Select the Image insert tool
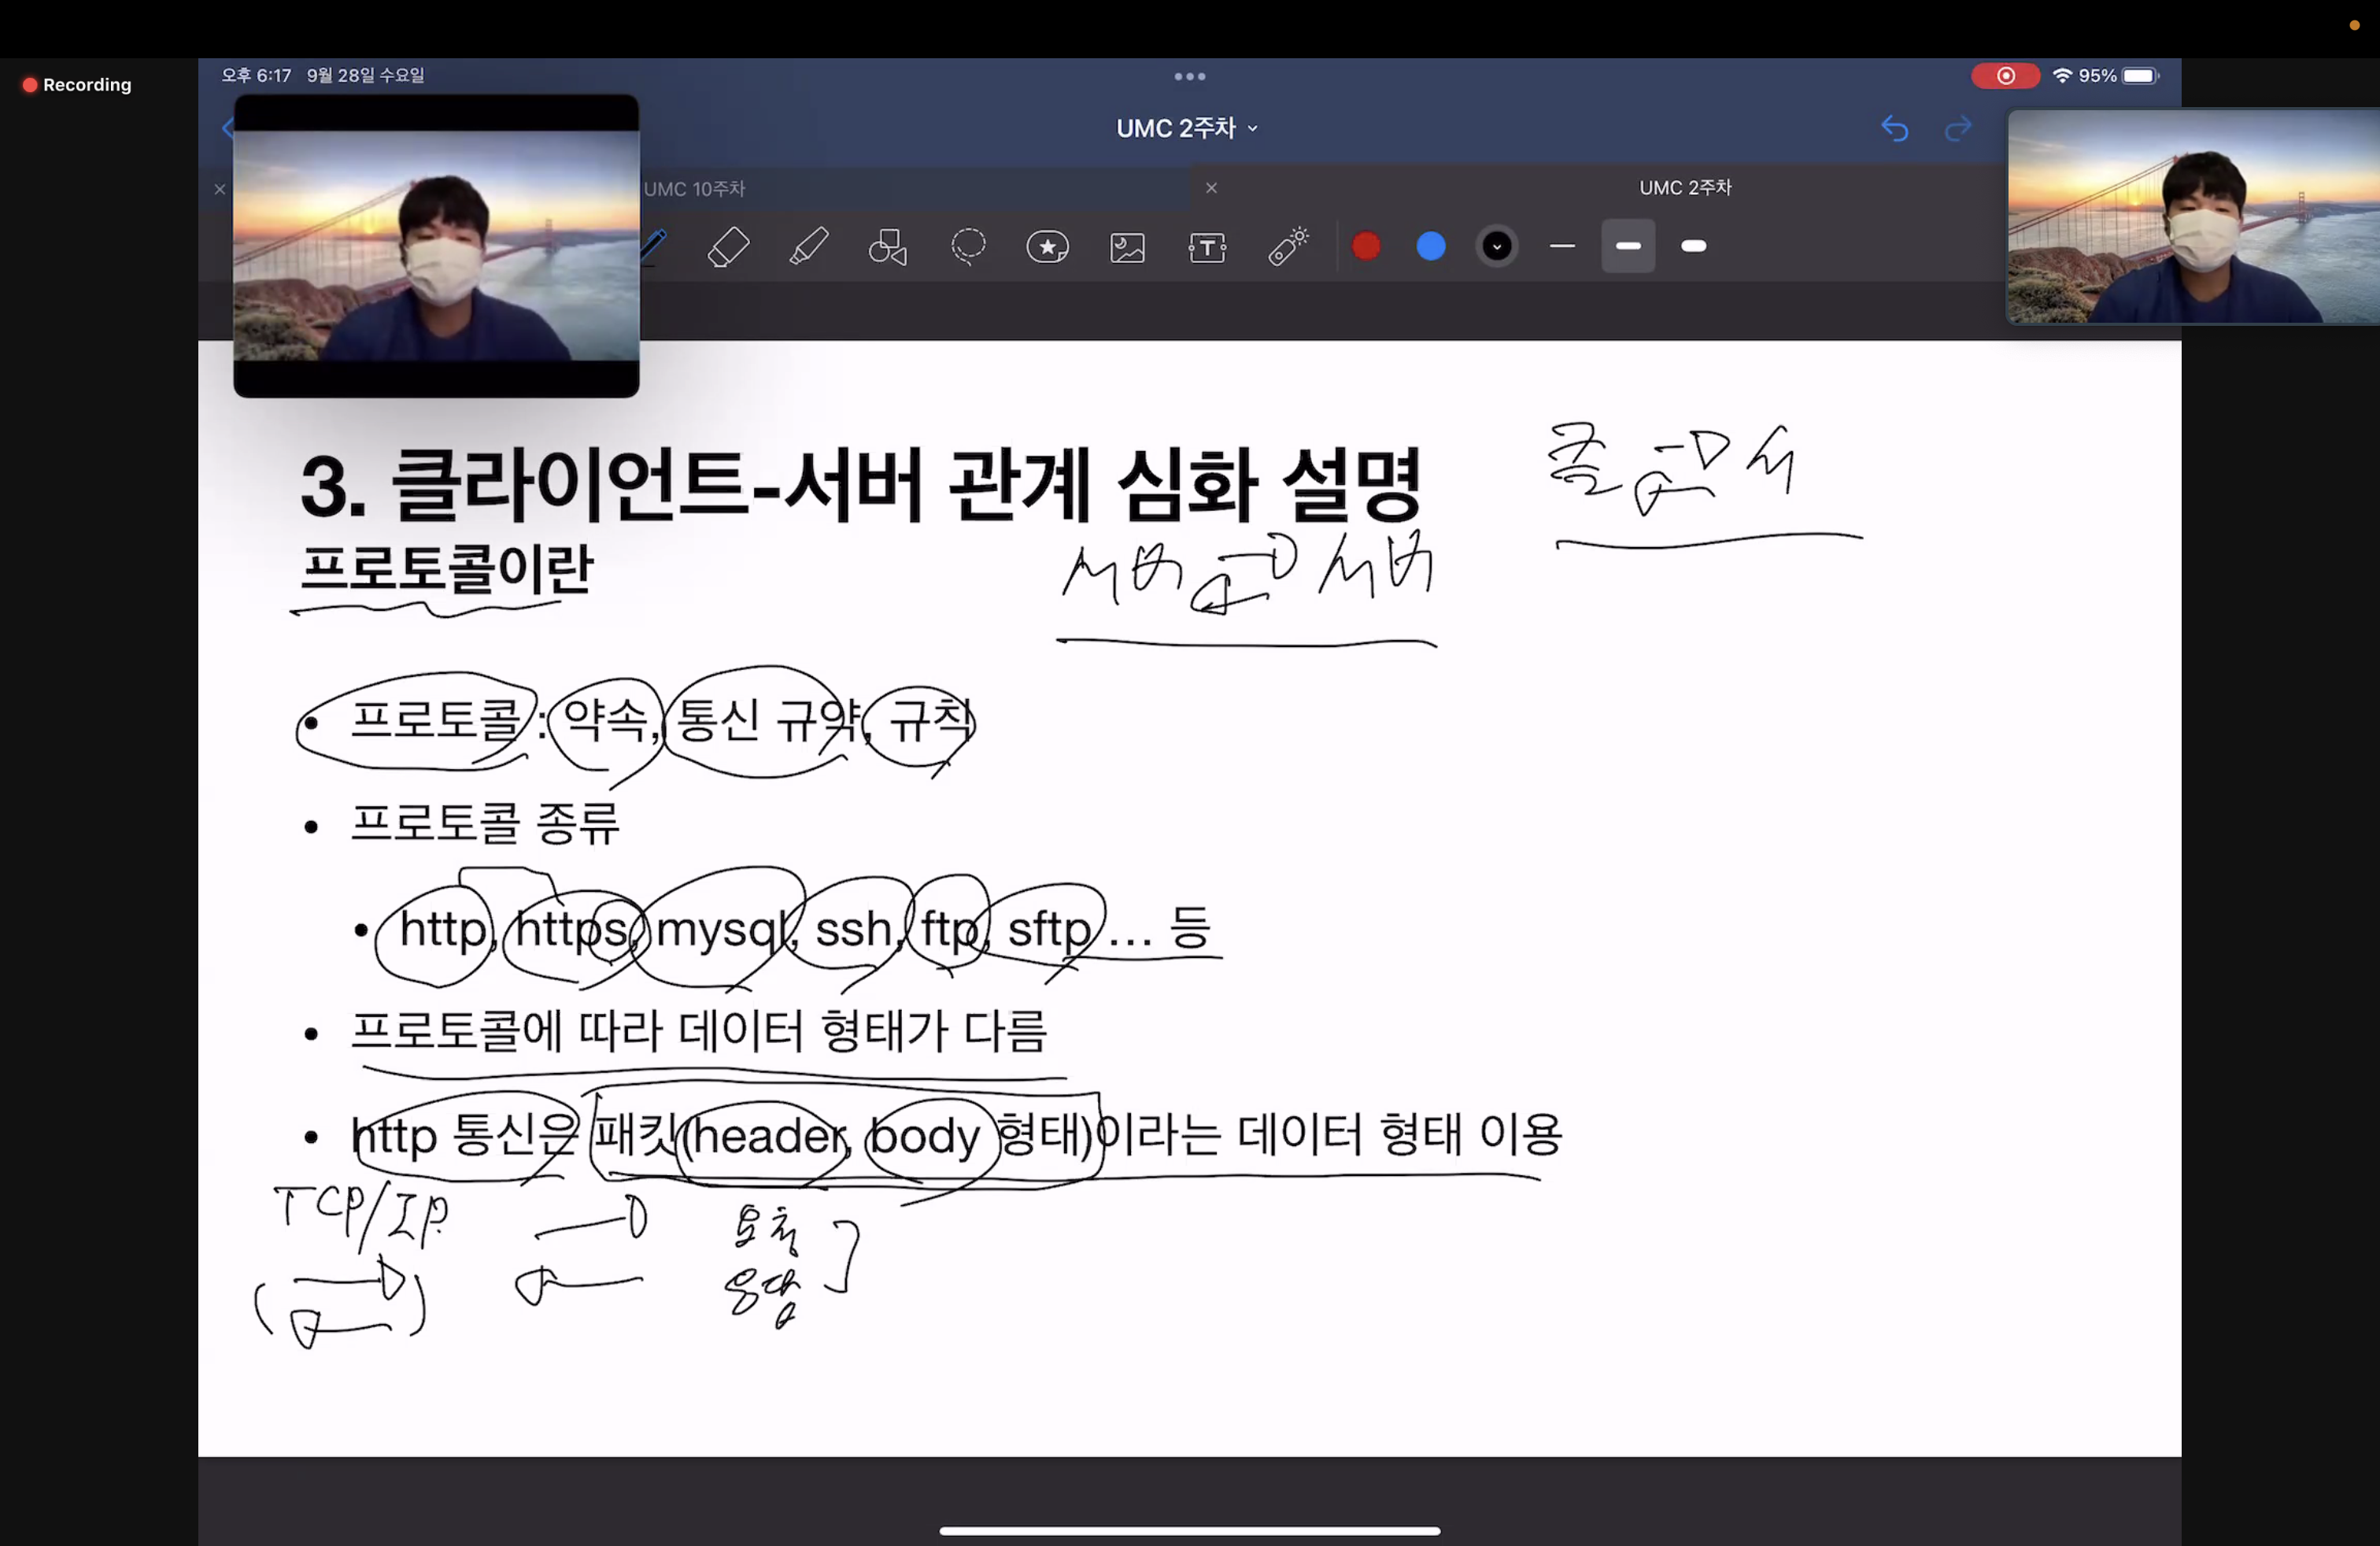This screenshot has width=2380, height=1546. coord(1127,247)
